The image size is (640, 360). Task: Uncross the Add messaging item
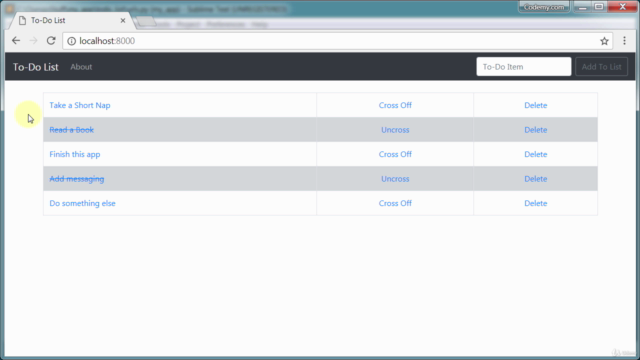[395, 179]
